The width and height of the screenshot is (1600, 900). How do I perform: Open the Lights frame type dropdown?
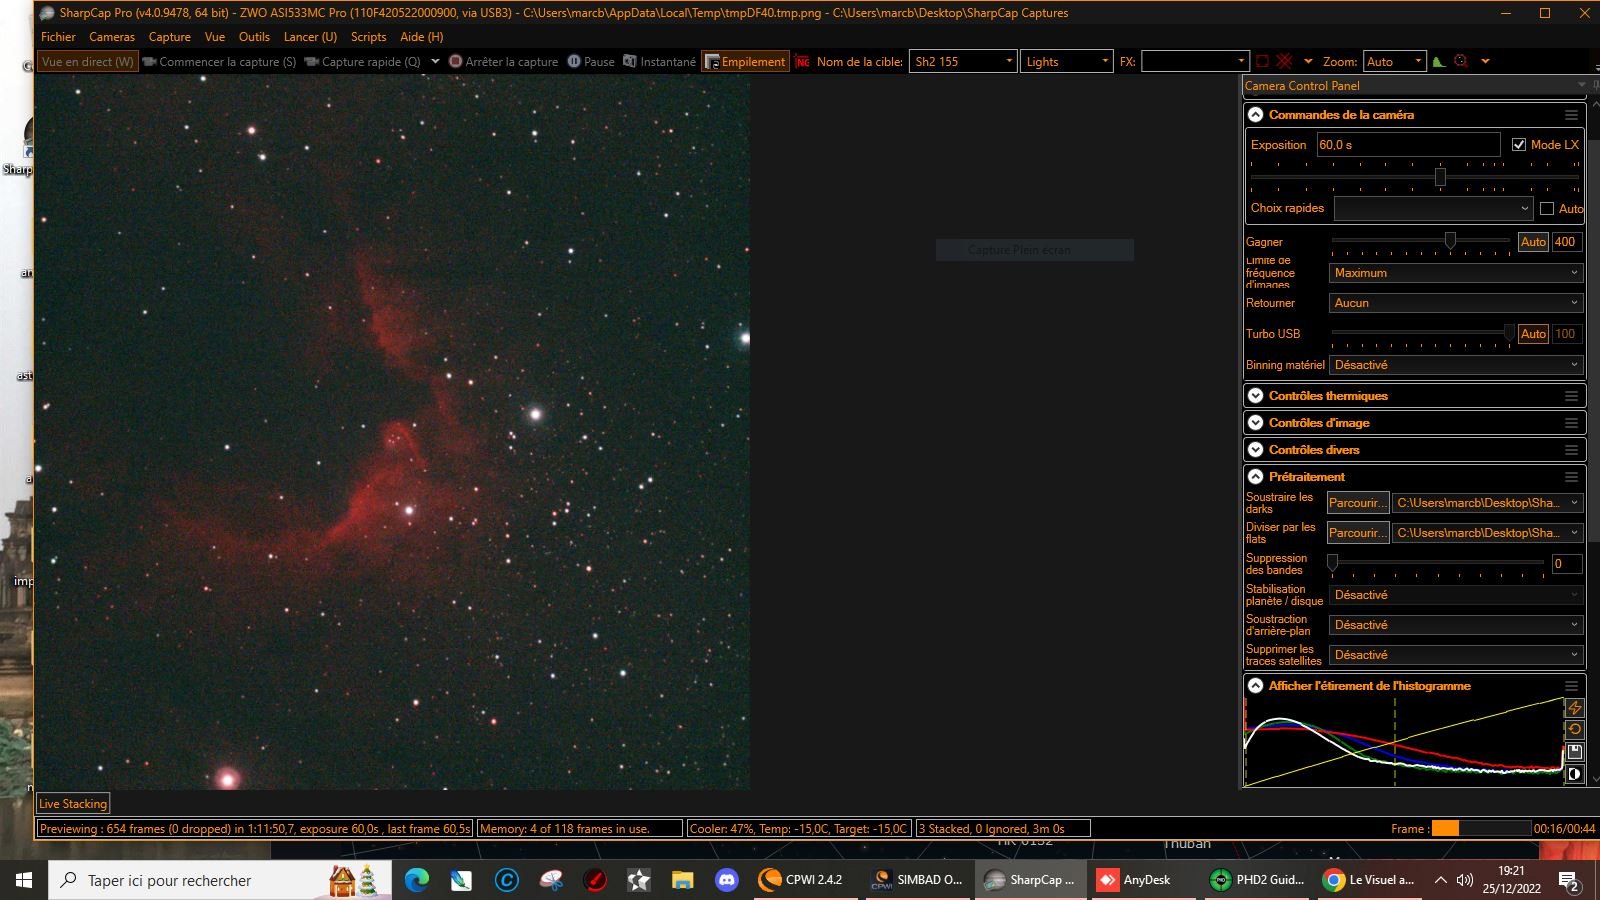click(x=1066, y=62)
